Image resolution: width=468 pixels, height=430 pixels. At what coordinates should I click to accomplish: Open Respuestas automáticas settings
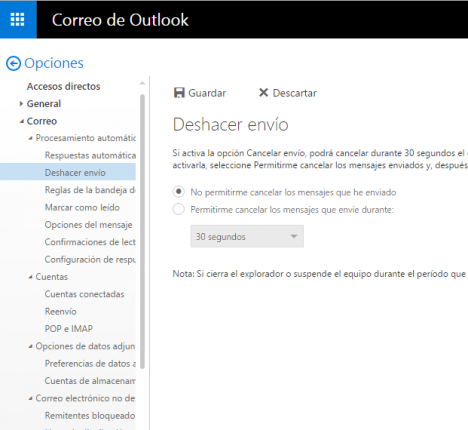point(90,155)
